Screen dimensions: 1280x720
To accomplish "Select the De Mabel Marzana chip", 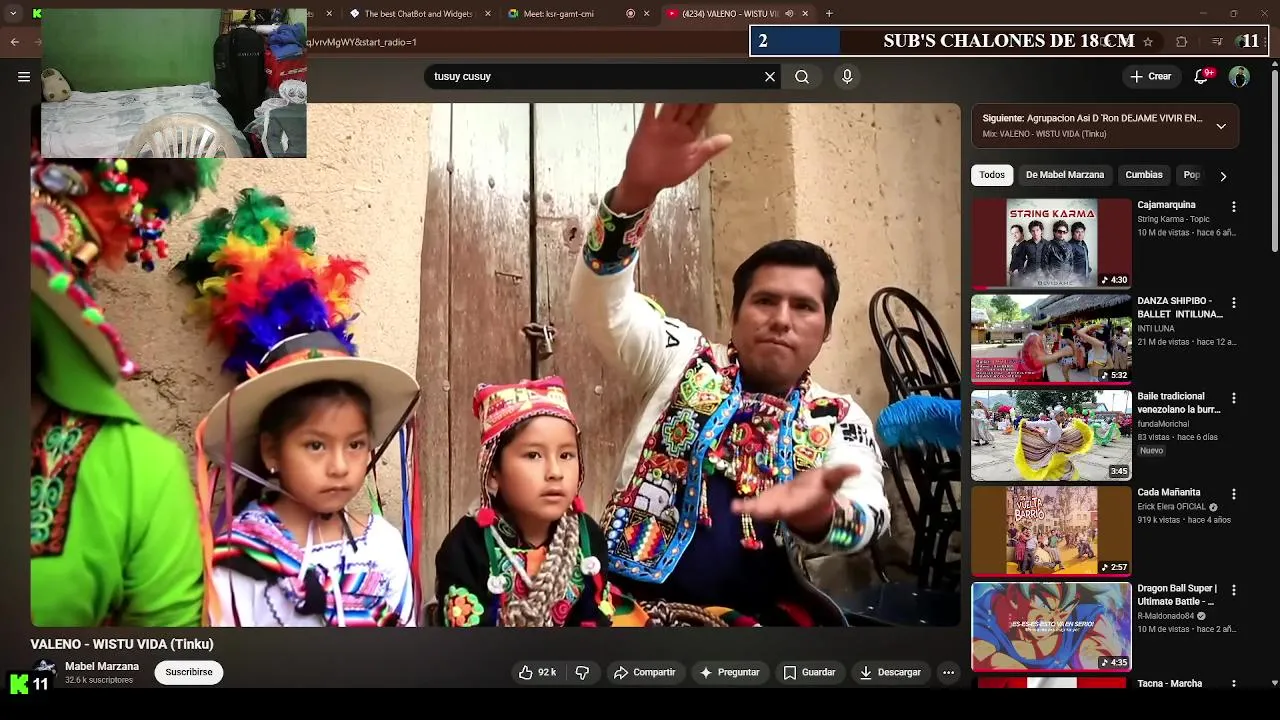I will pyautogui.click(x=1065, y=175).
